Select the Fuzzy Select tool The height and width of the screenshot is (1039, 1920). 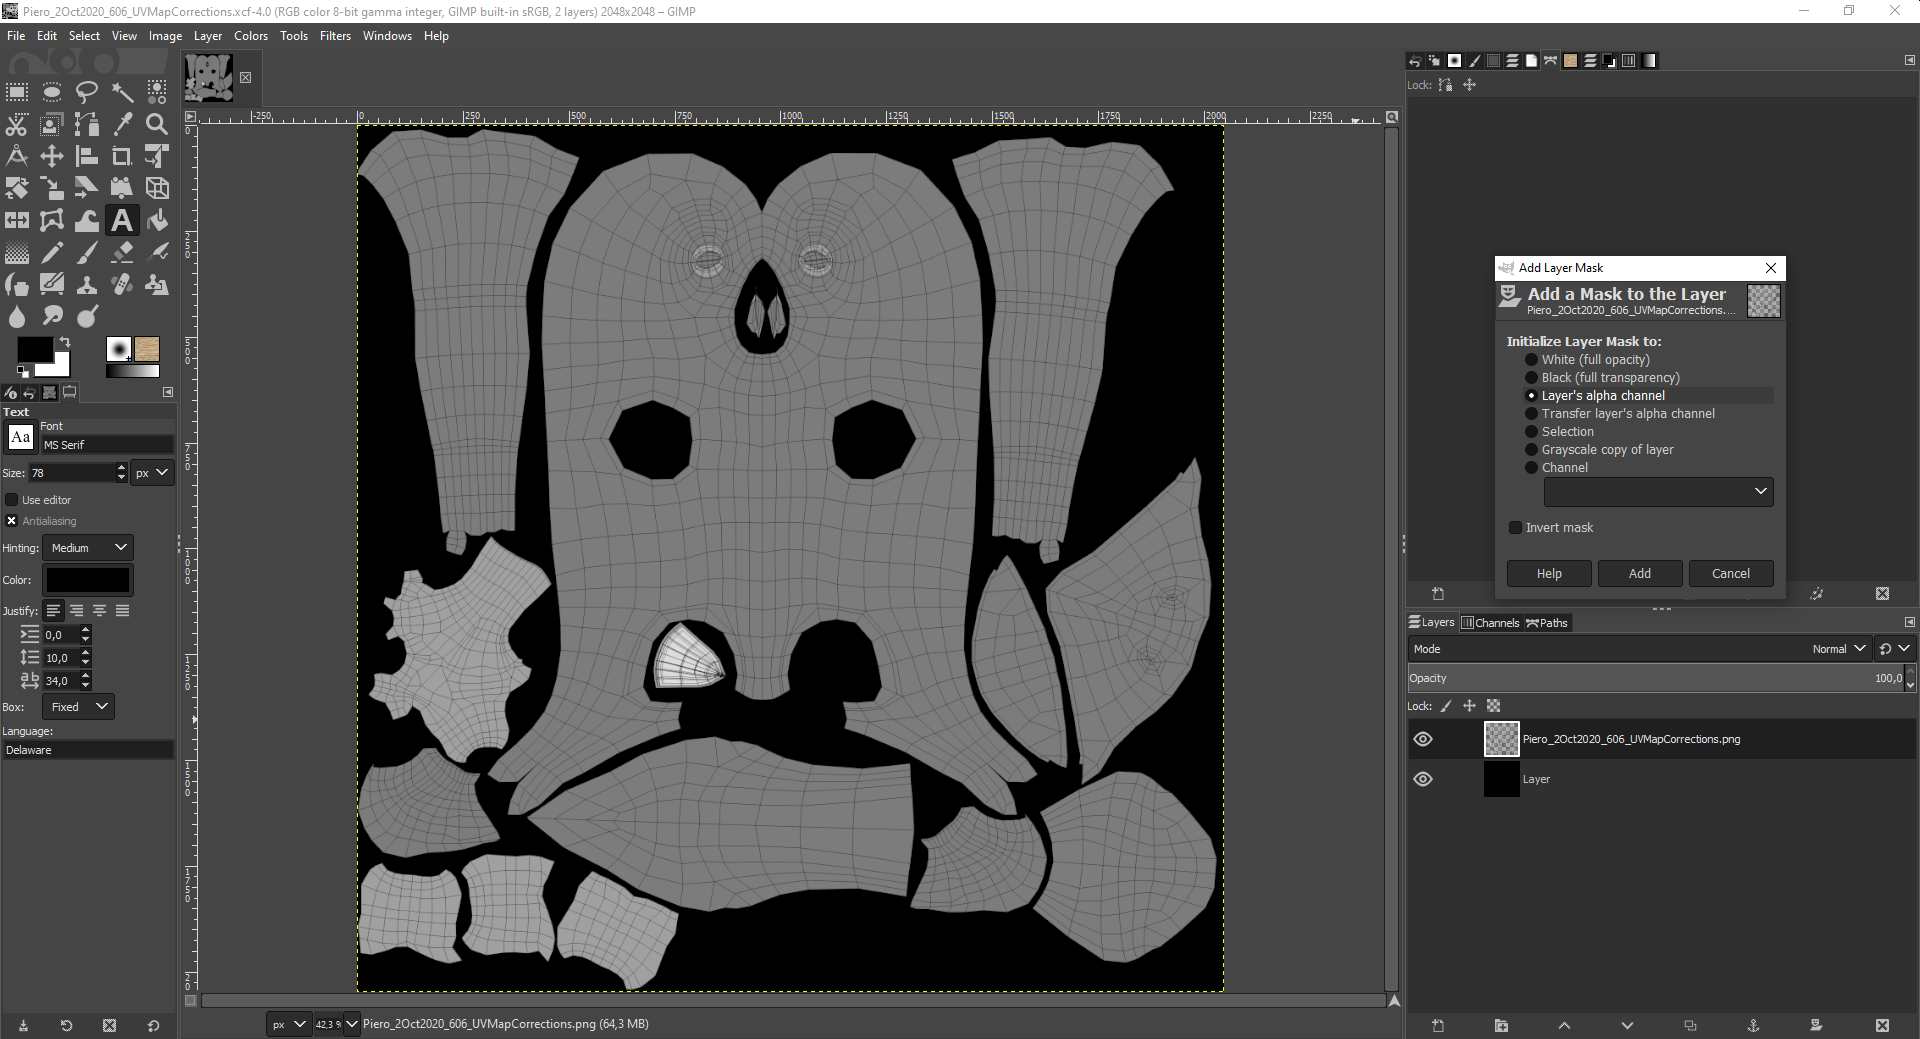(x=122, y=92)
